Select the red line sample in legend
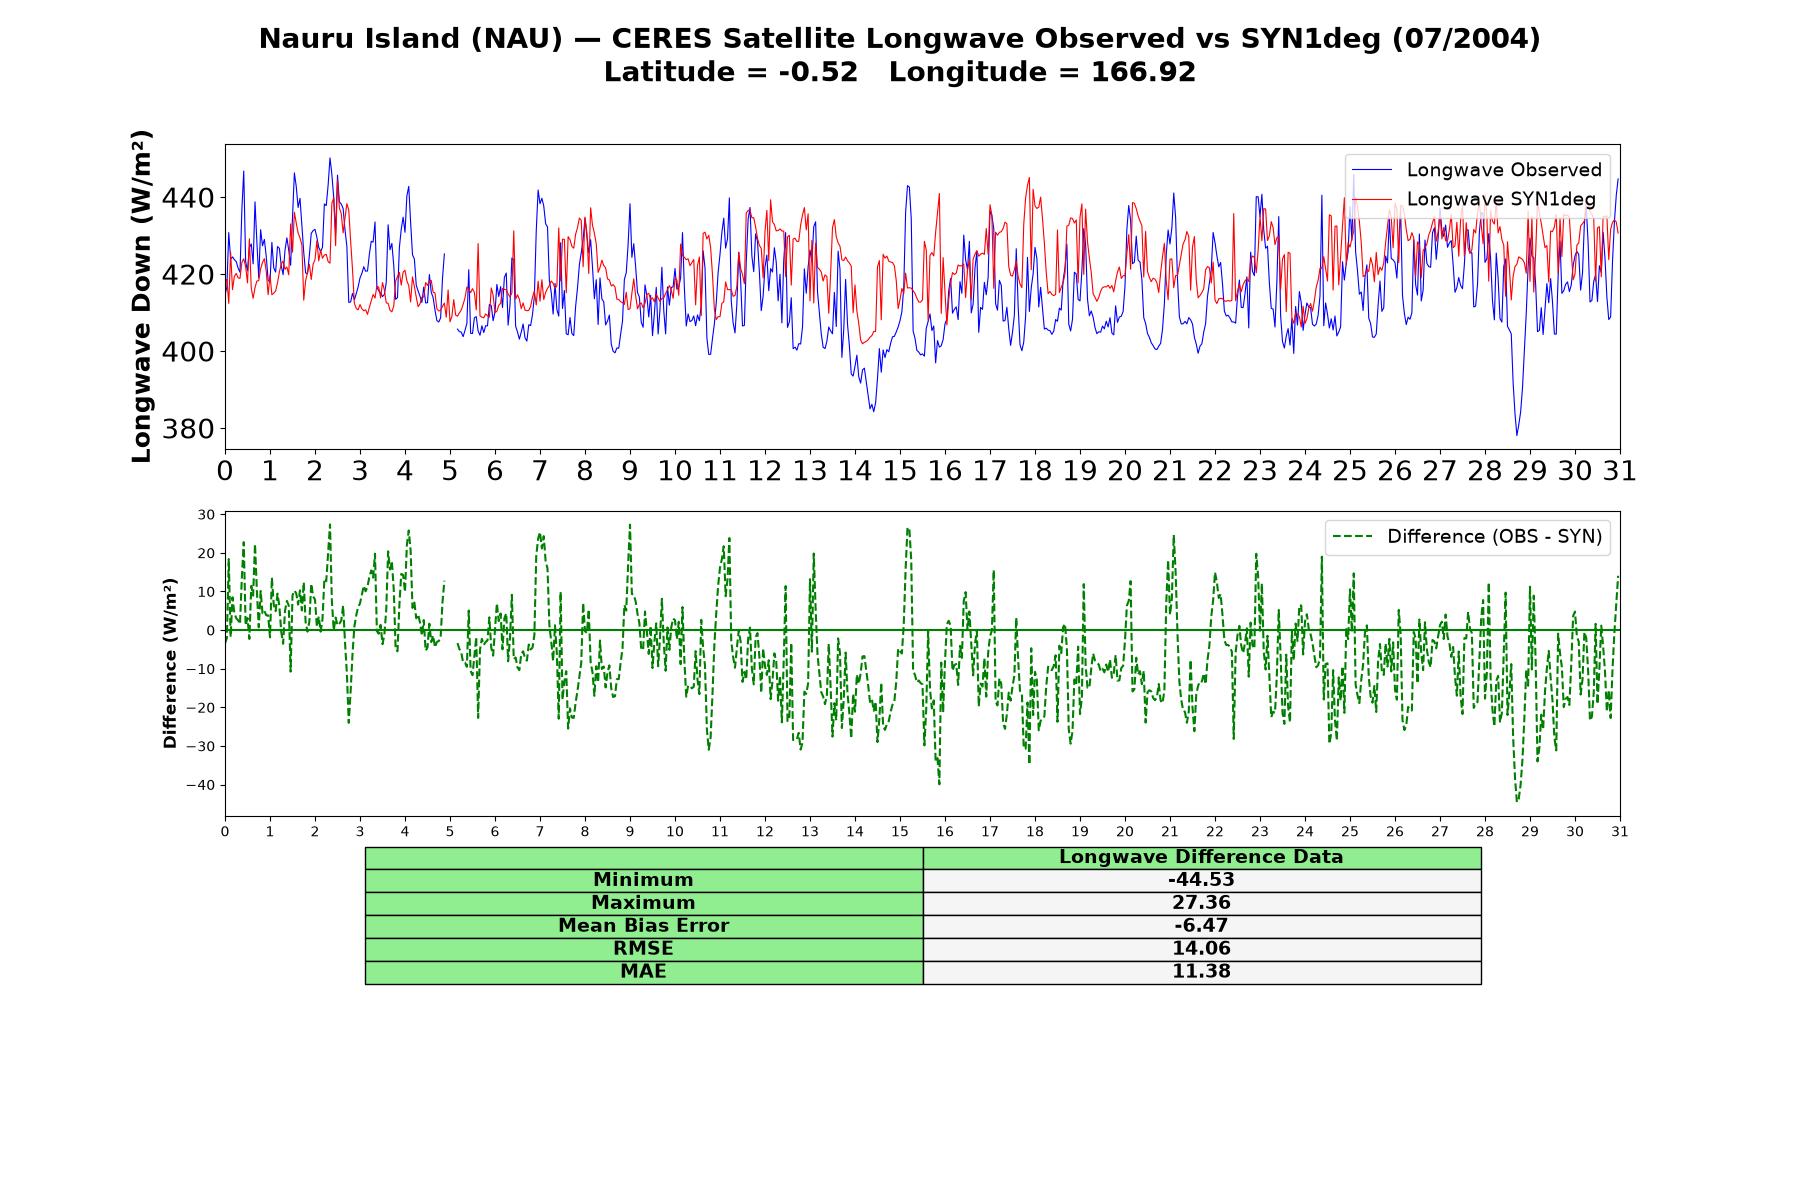Viewport: 1800px width, 1200px height. (1373, 199)
